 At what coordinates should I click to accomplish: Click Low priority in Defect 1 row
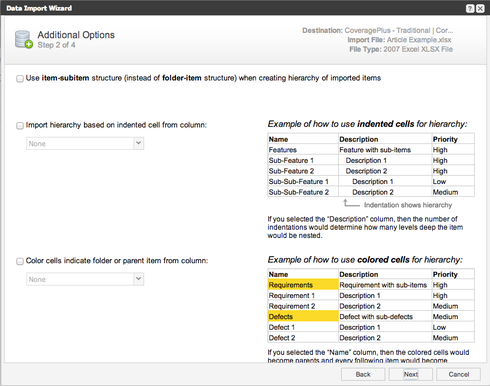453,327
